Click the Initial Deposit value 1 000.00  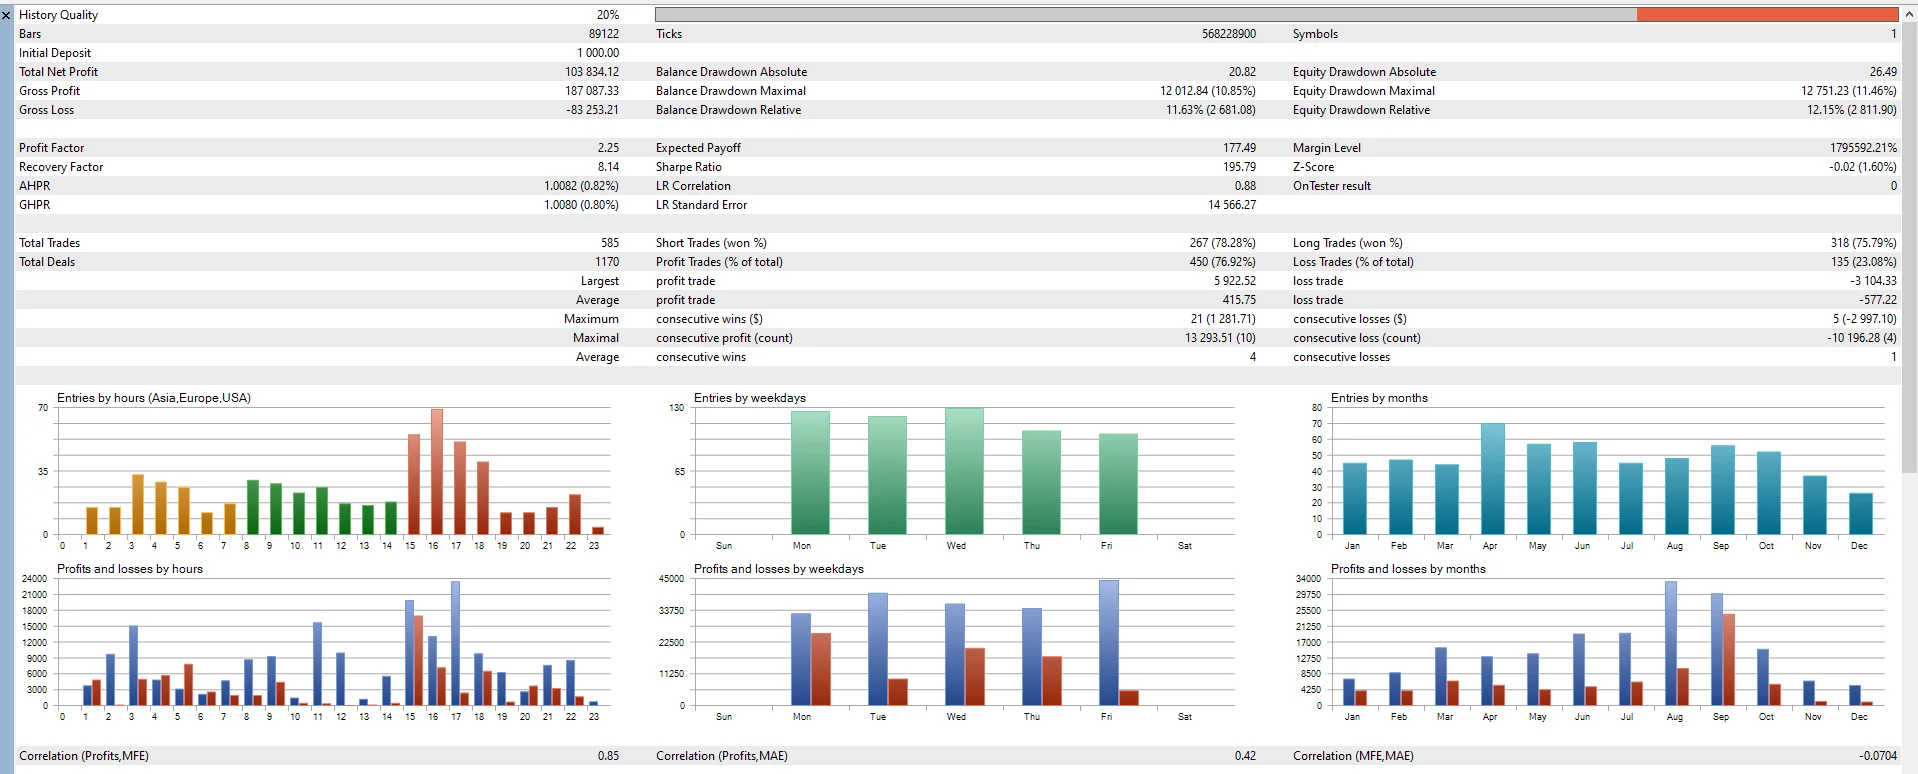click(x=598, y=53)
